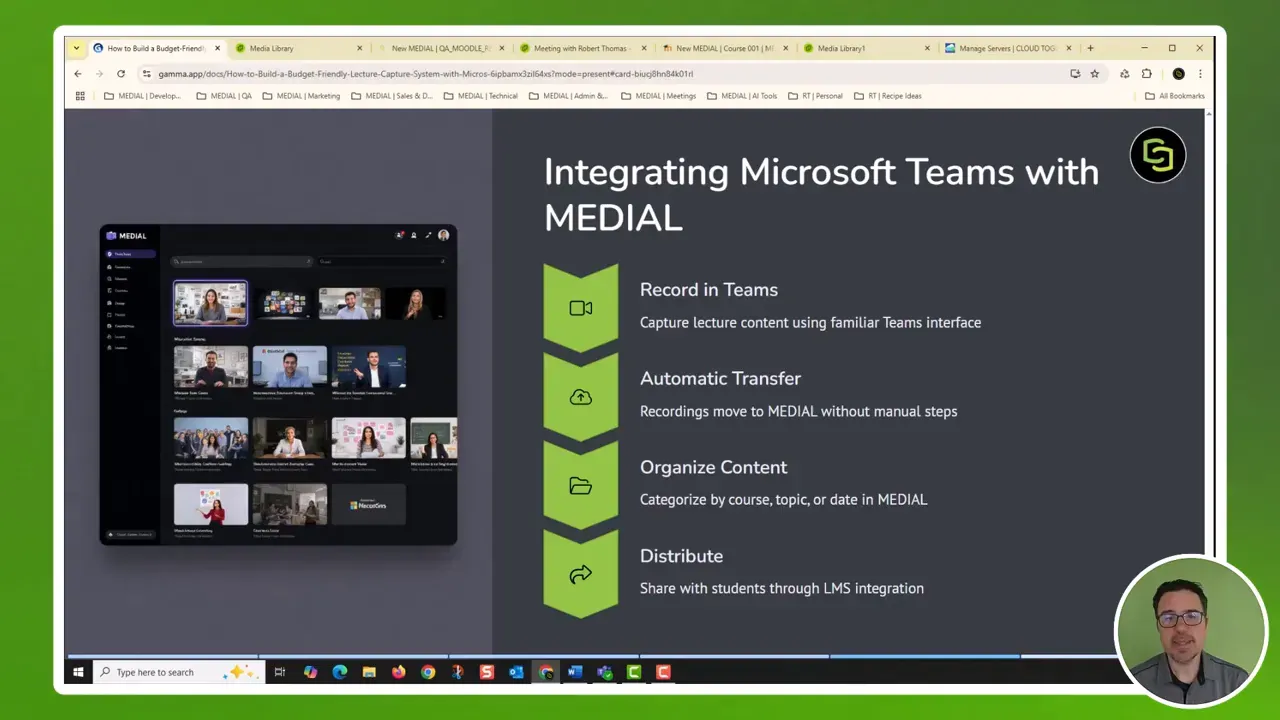
Task: Launch Microsoft Copilot from the taskbar
Action: pyautogui.click(x=310, y=672)
